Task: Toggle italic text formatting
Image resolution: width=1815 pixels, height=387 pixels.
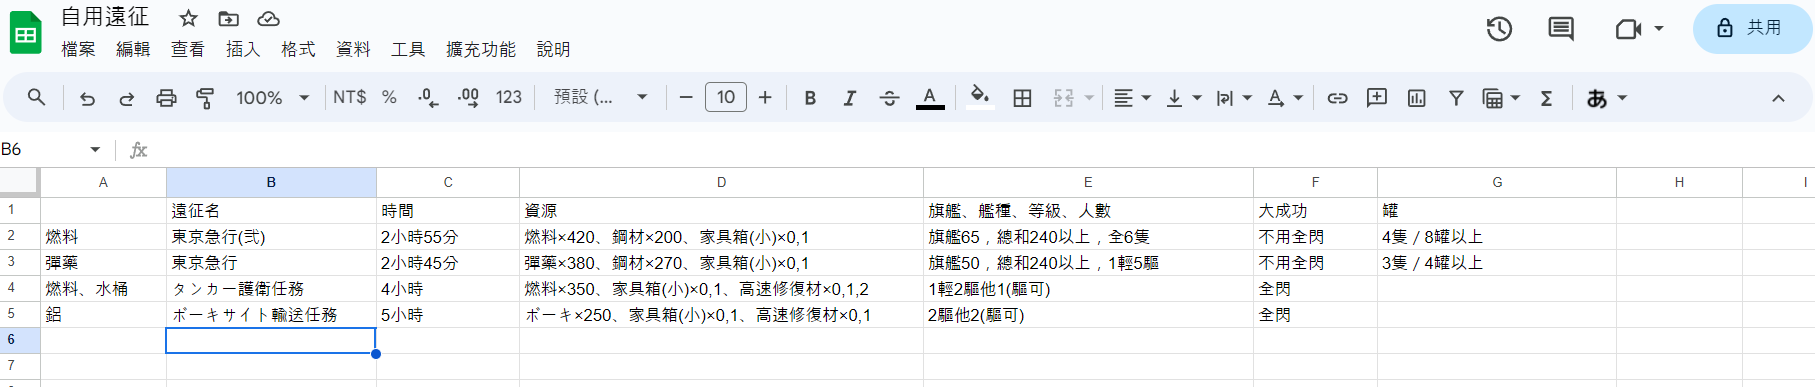Action: coord(849,98)
